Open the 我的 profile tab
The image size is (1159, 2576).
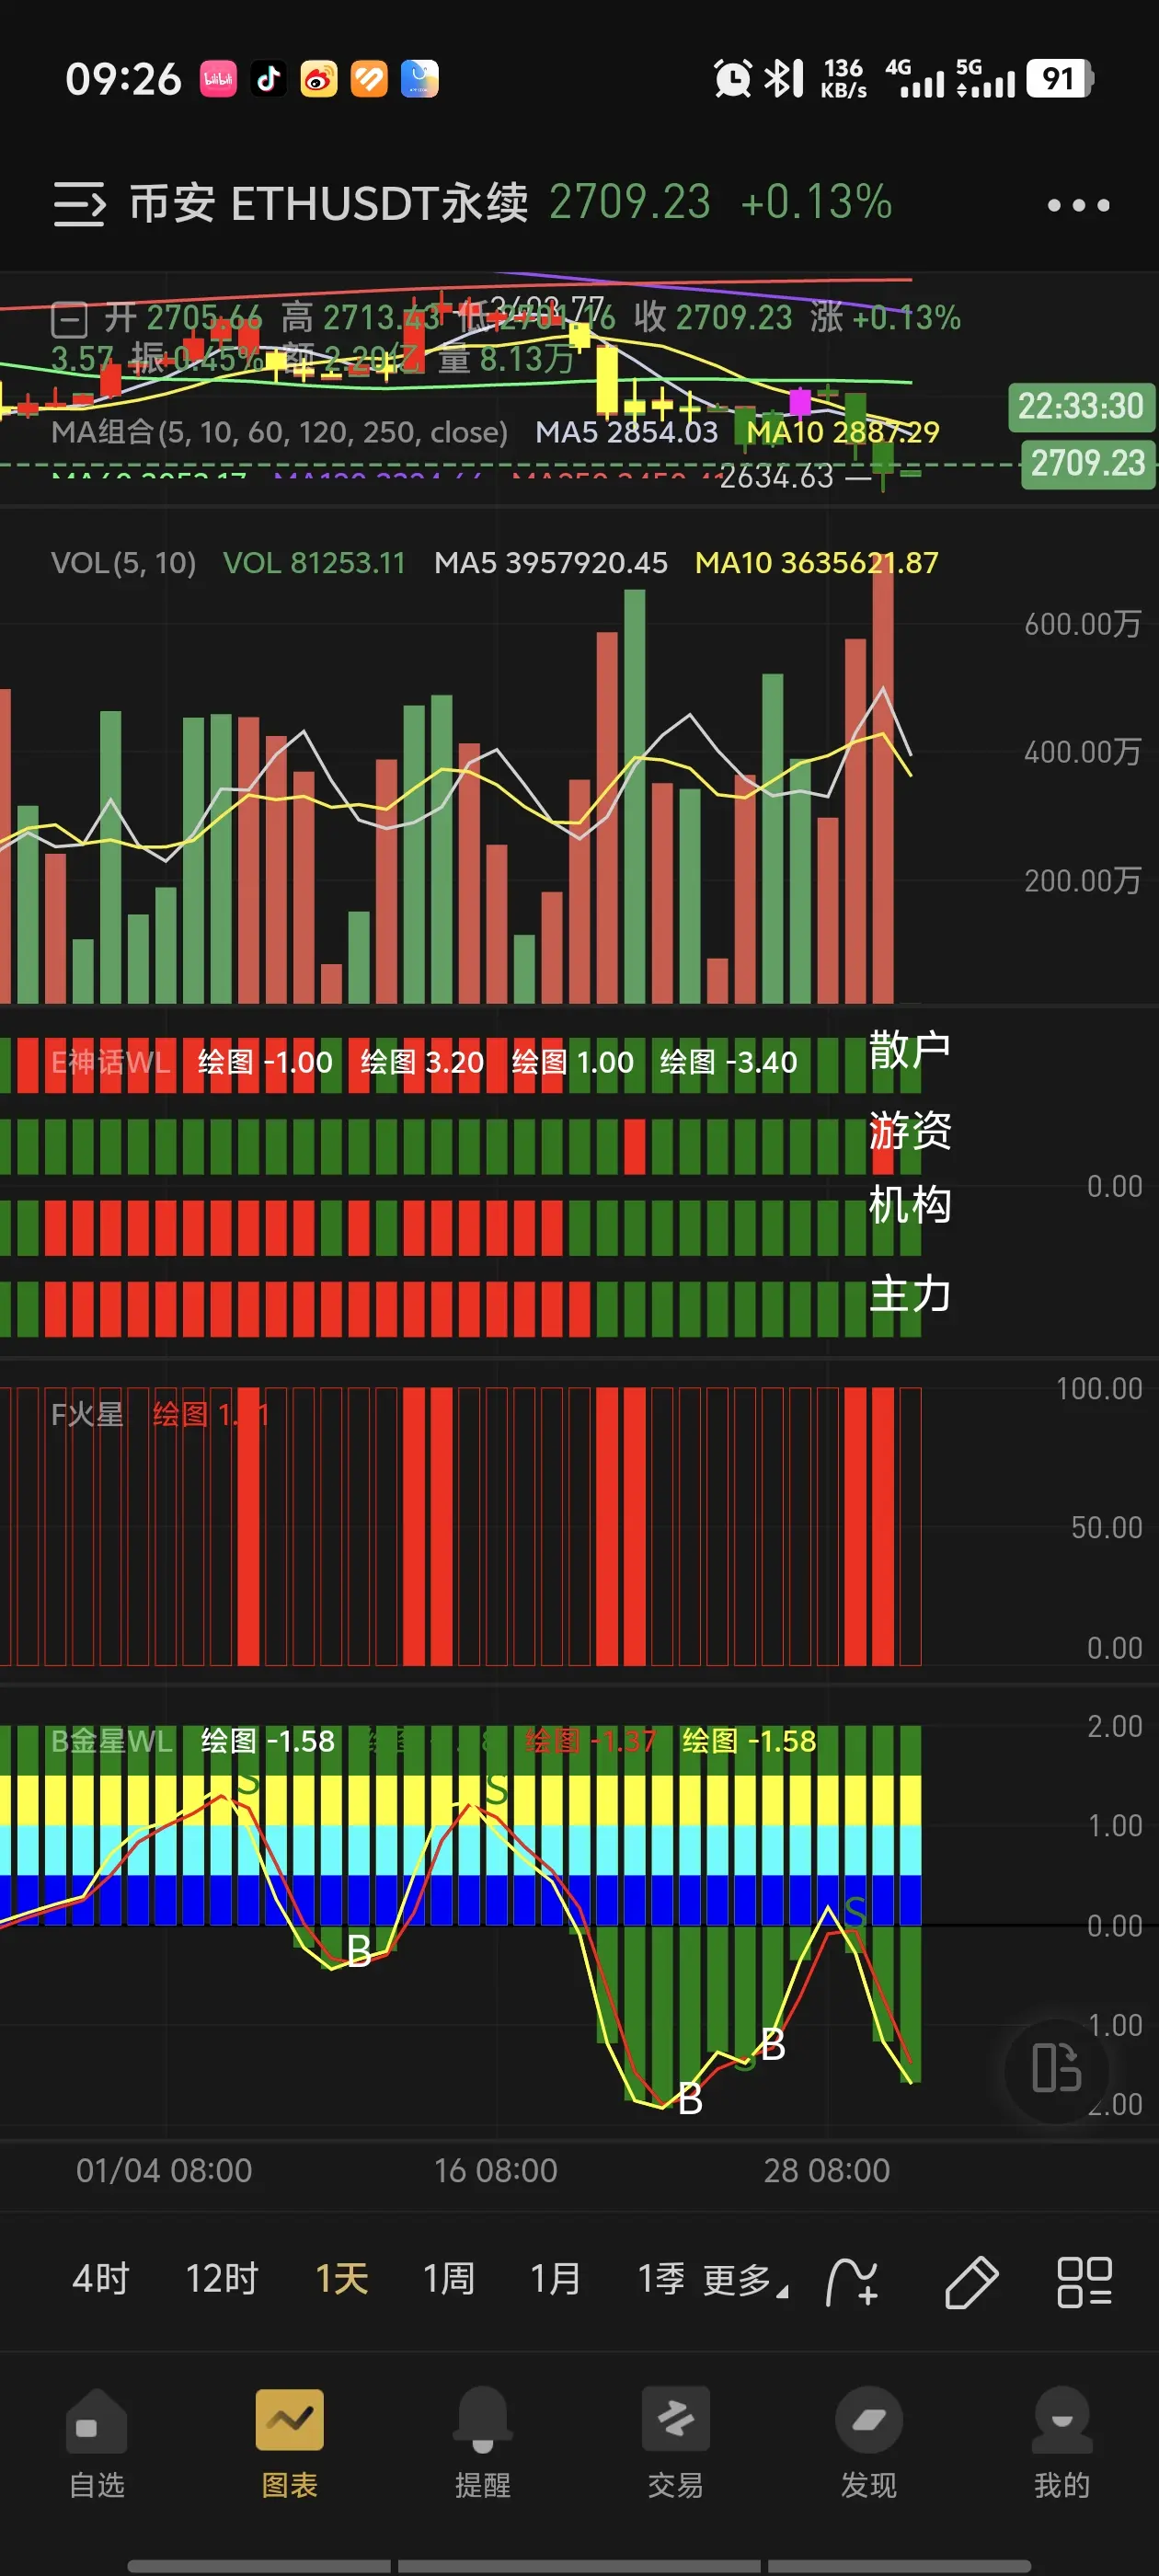pos(1062,2443)
